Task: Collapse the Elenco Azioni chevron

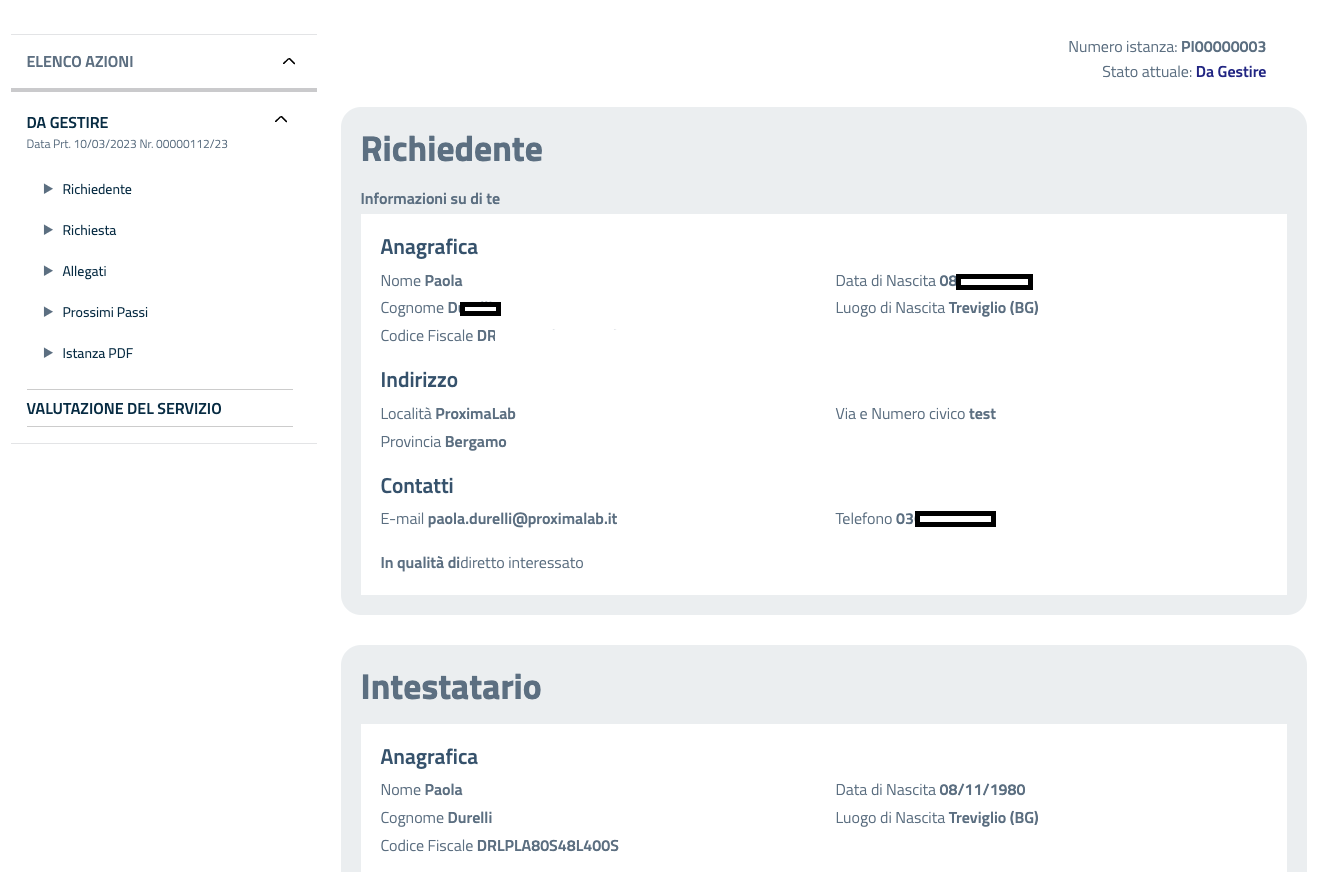Action: pyautogui.click(x=289, y=62)
